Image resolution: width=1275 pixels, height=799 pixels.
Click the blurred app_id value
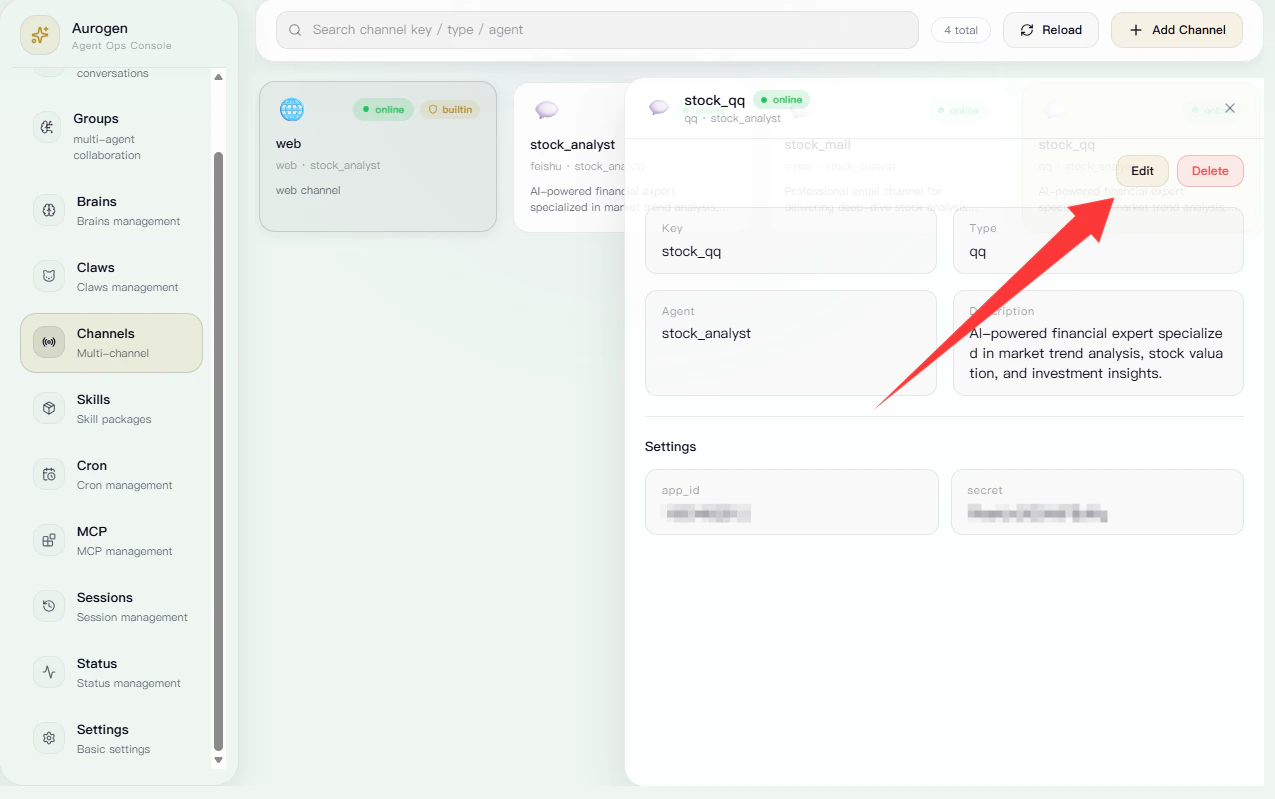pyautogui.click(x=709, y=514)
